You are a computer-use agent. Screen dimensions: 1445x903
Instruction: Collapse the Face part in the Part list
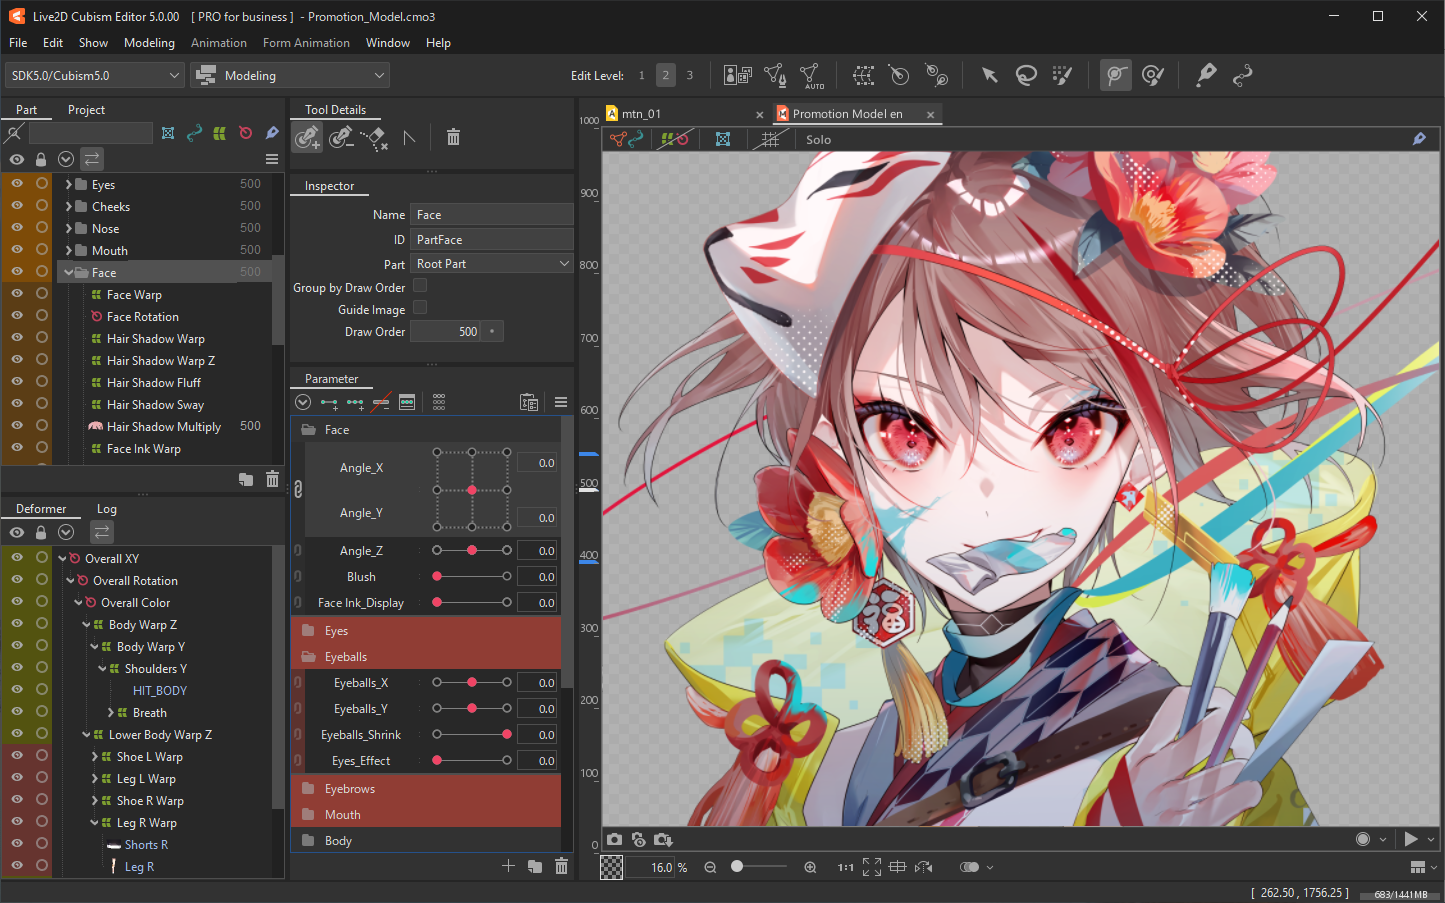pos(68,271)
